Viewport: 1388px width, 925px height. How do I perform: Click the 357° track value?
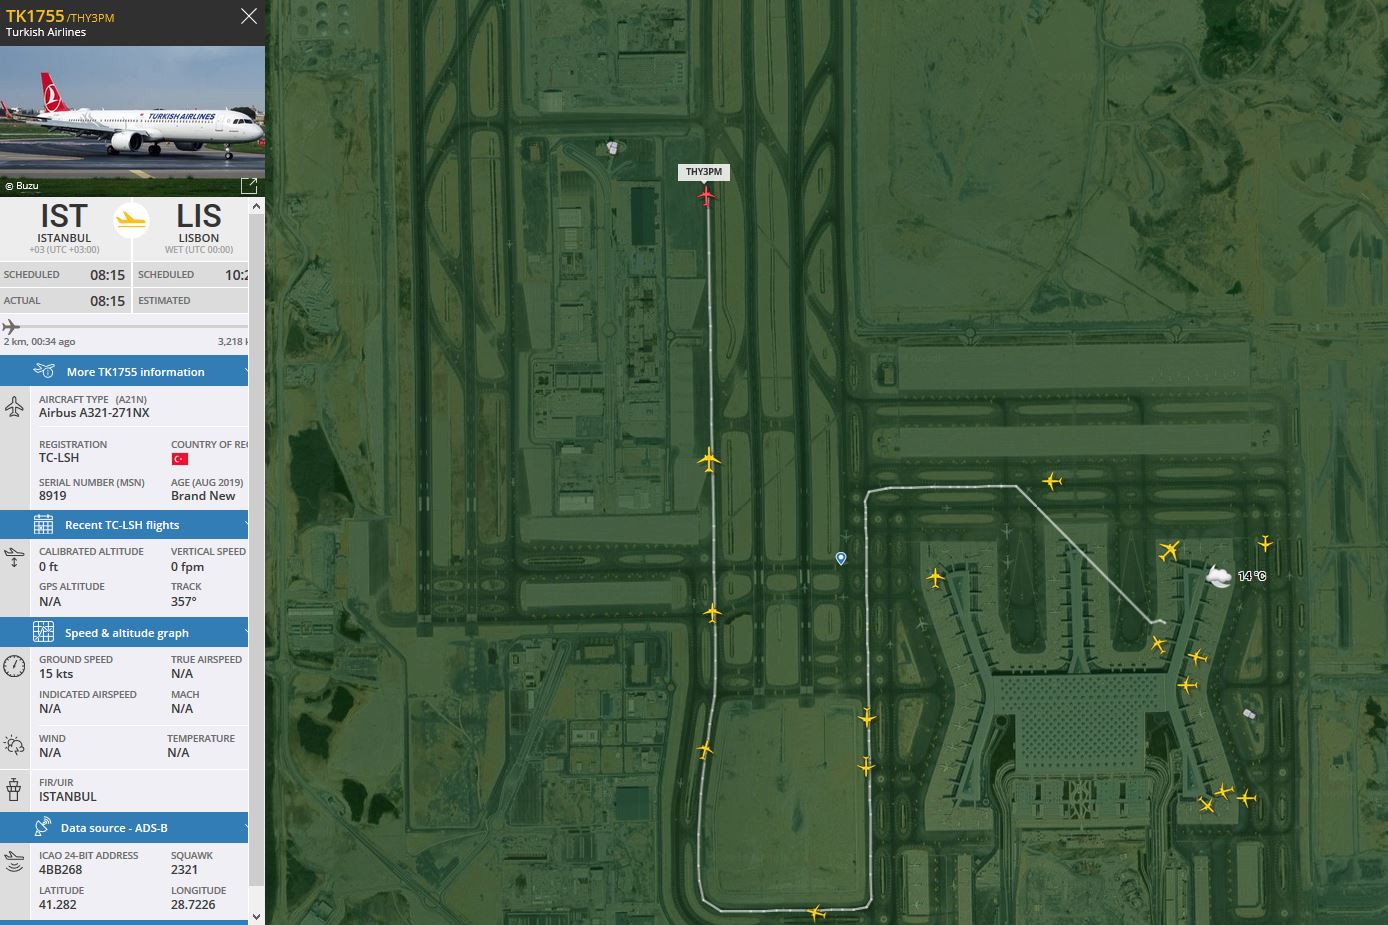click(x=184, y=602)
